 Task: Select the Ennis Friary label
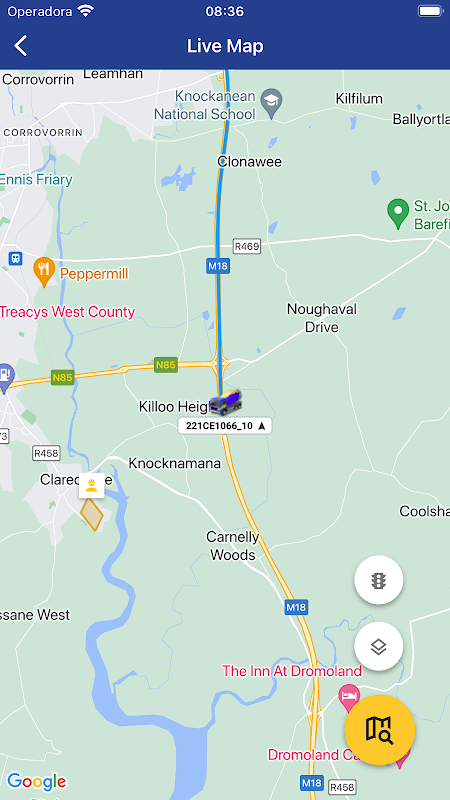36,180
